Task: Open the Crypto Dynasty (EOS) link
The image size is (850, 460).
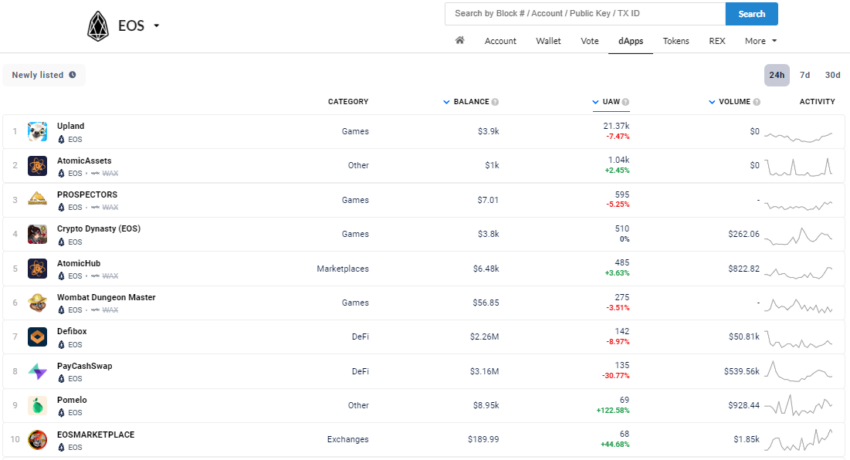Action: point(99,229)
